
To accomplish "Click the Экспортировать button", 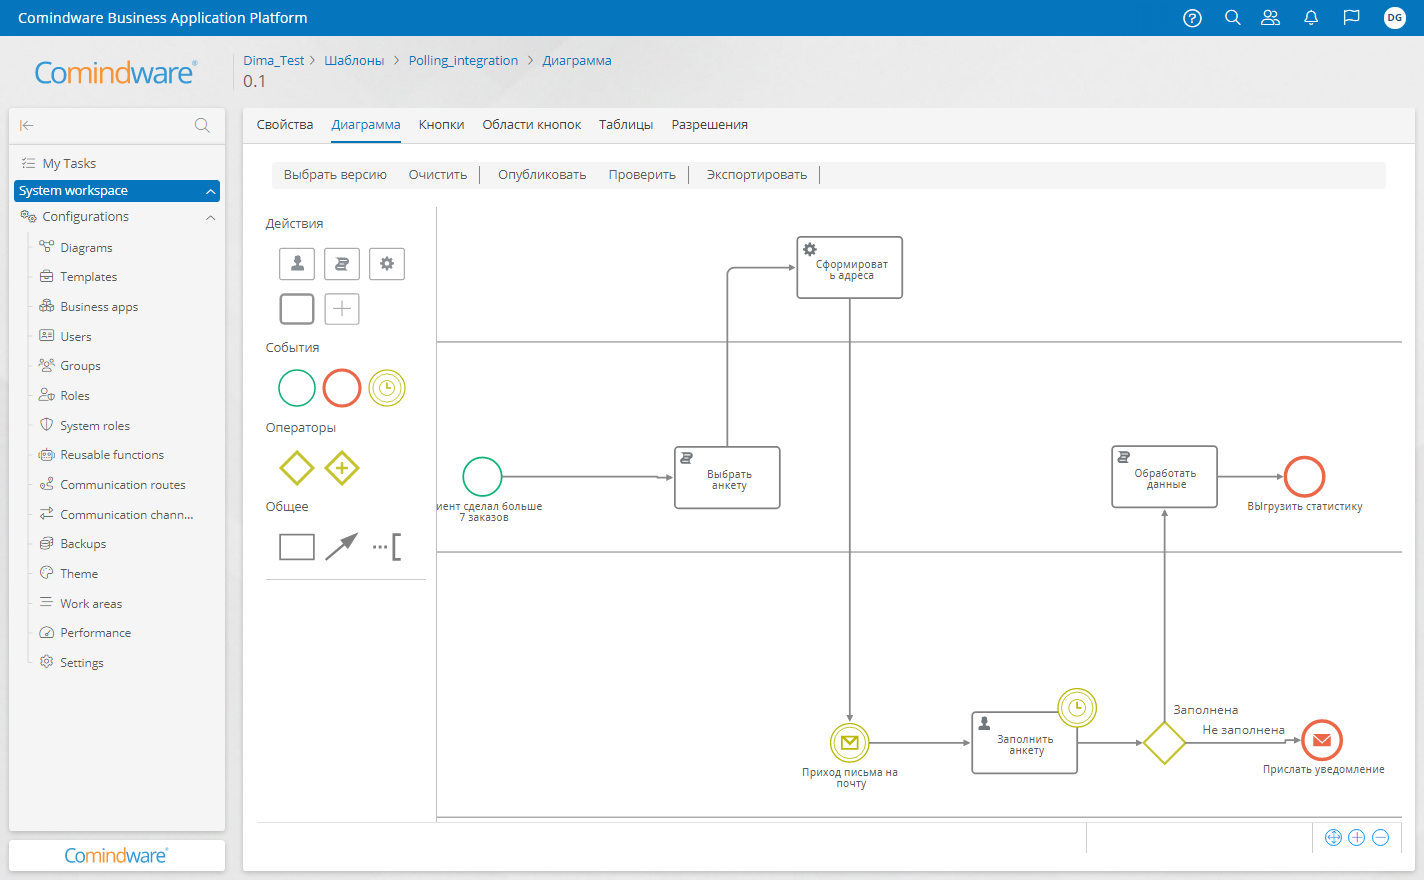I will click(x=757, y=175).
